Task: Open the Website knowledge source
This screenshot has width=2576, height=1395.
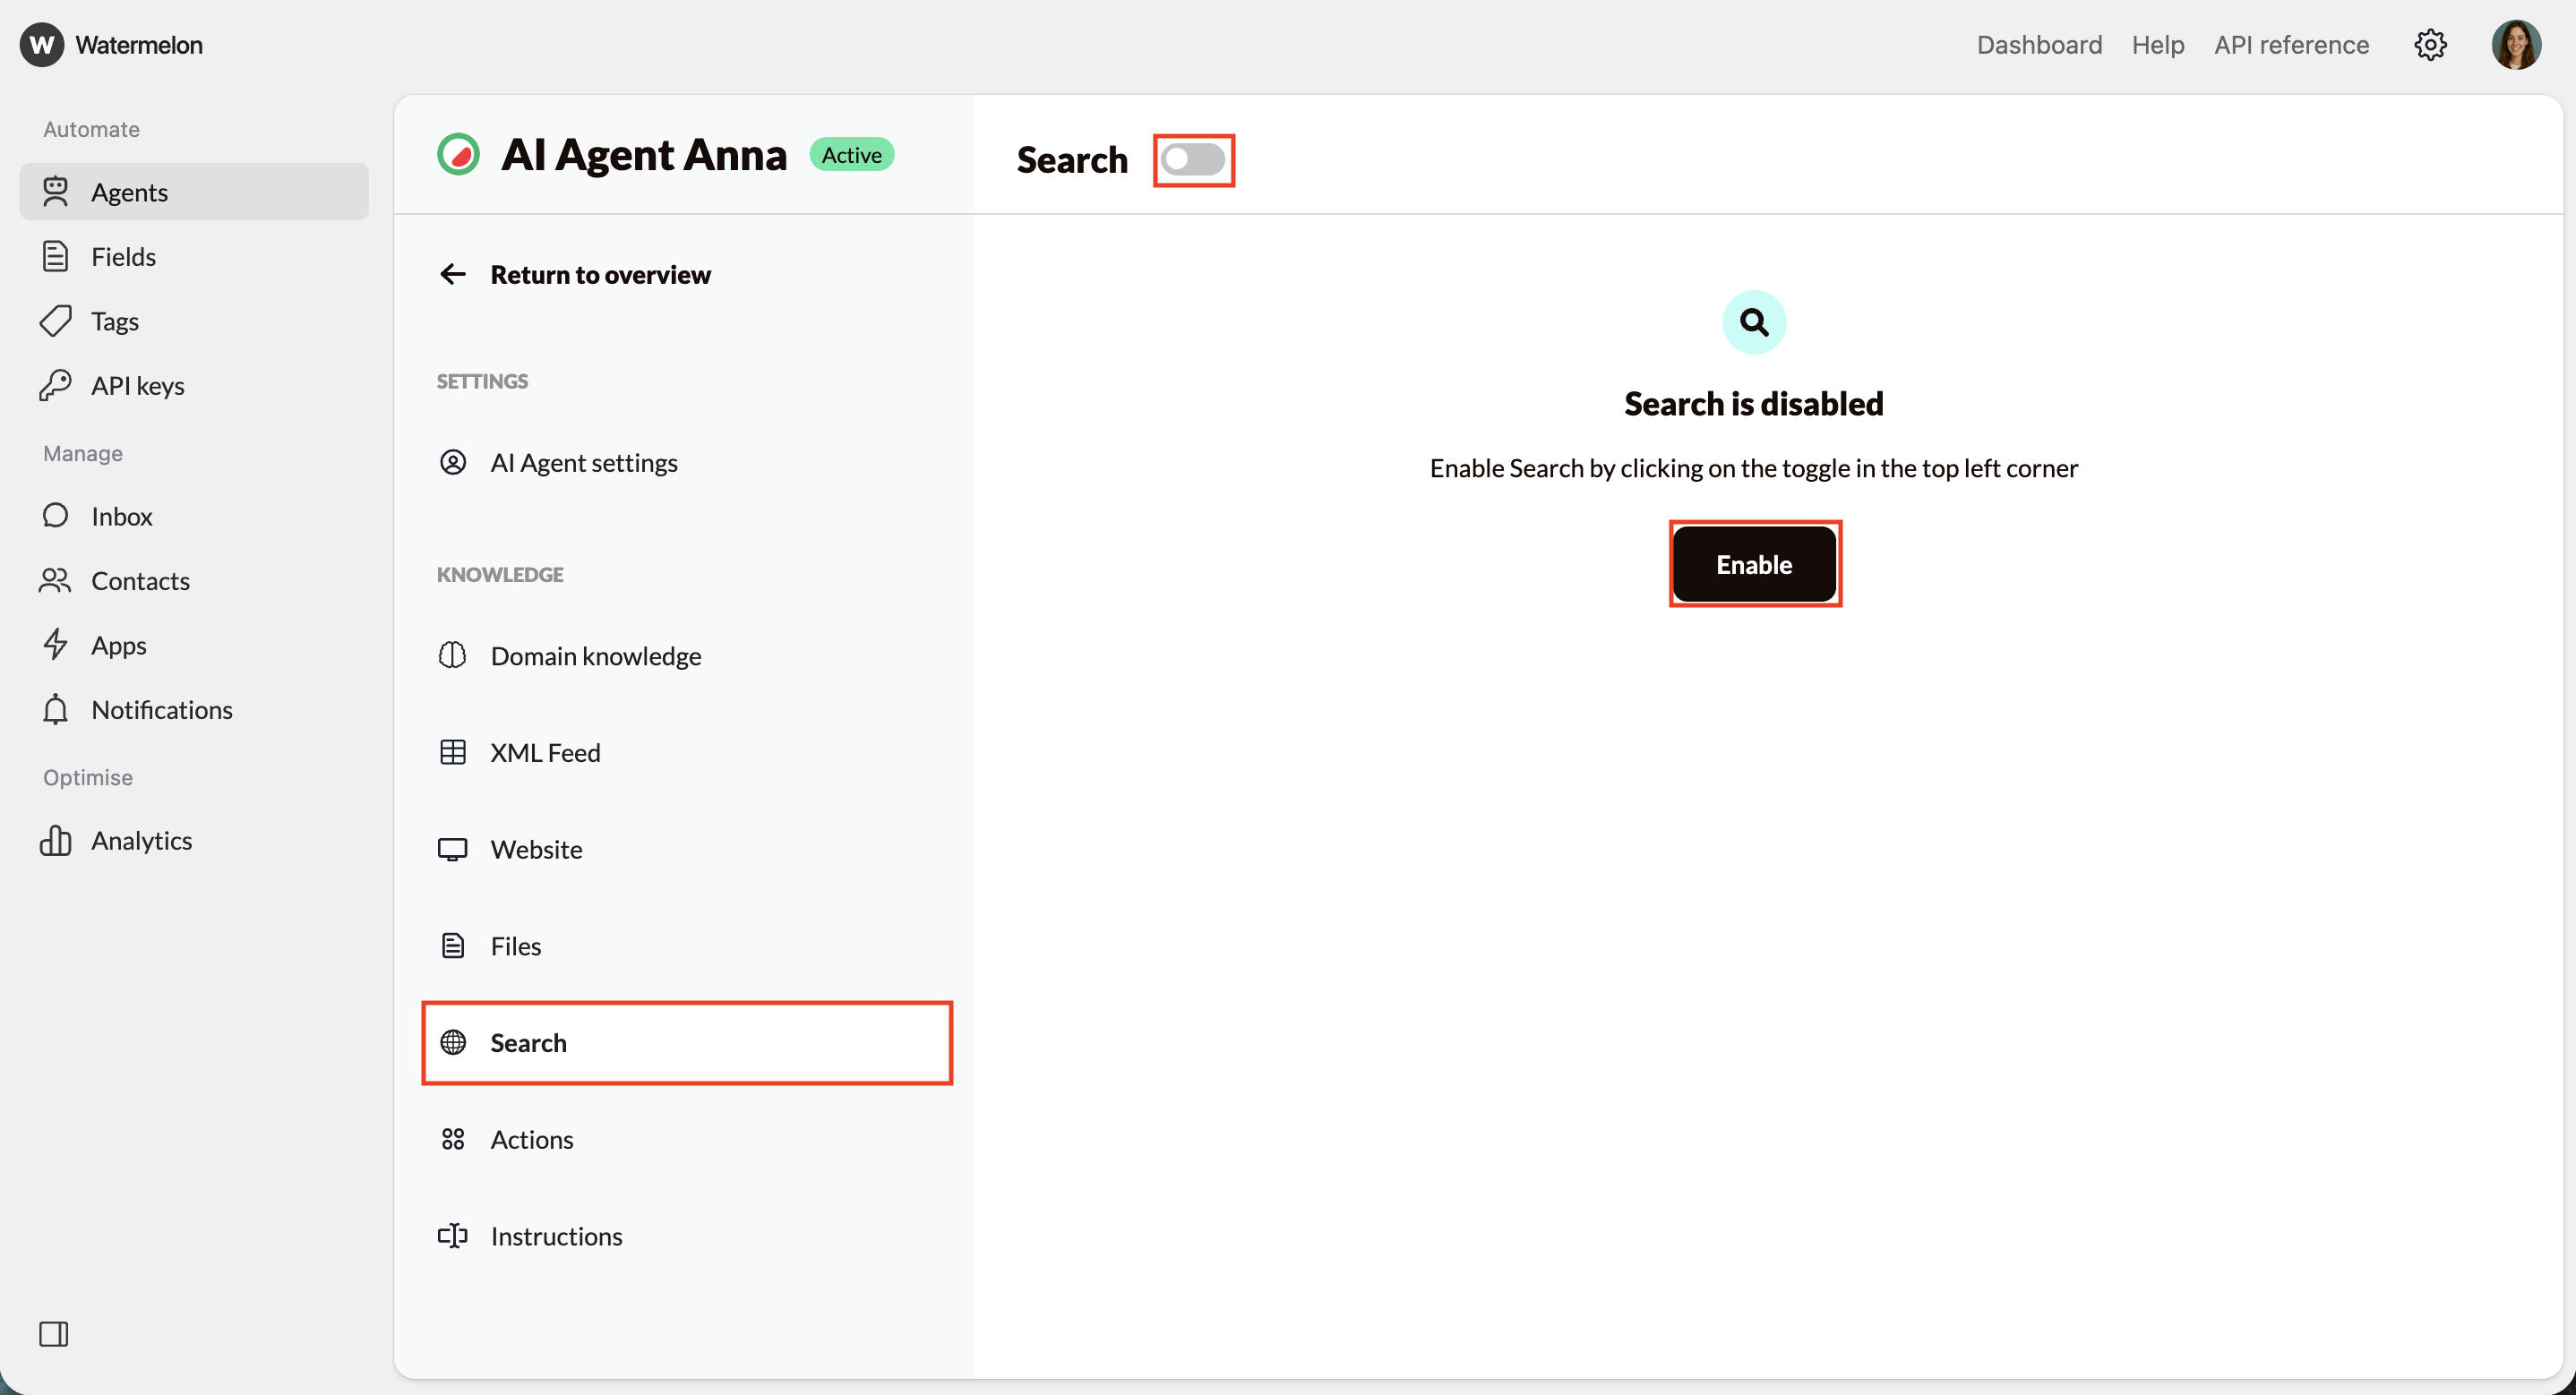Action: point(536,849)
